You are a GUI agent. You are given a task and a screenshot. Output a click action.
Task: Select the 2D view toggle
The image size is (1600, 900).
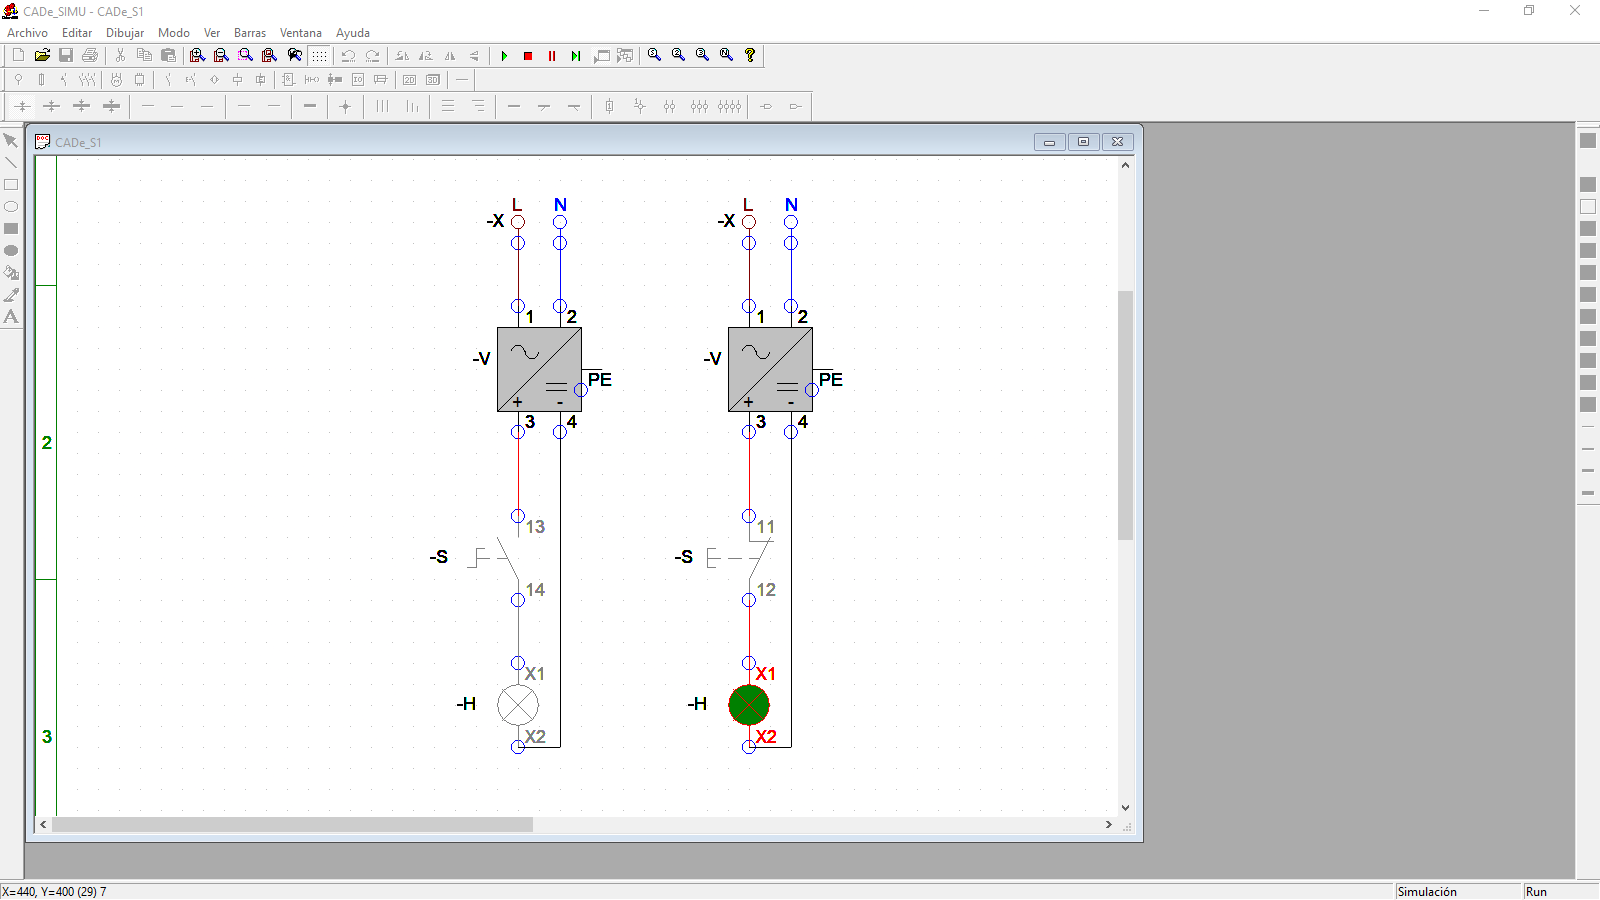[x=409, y=79]
